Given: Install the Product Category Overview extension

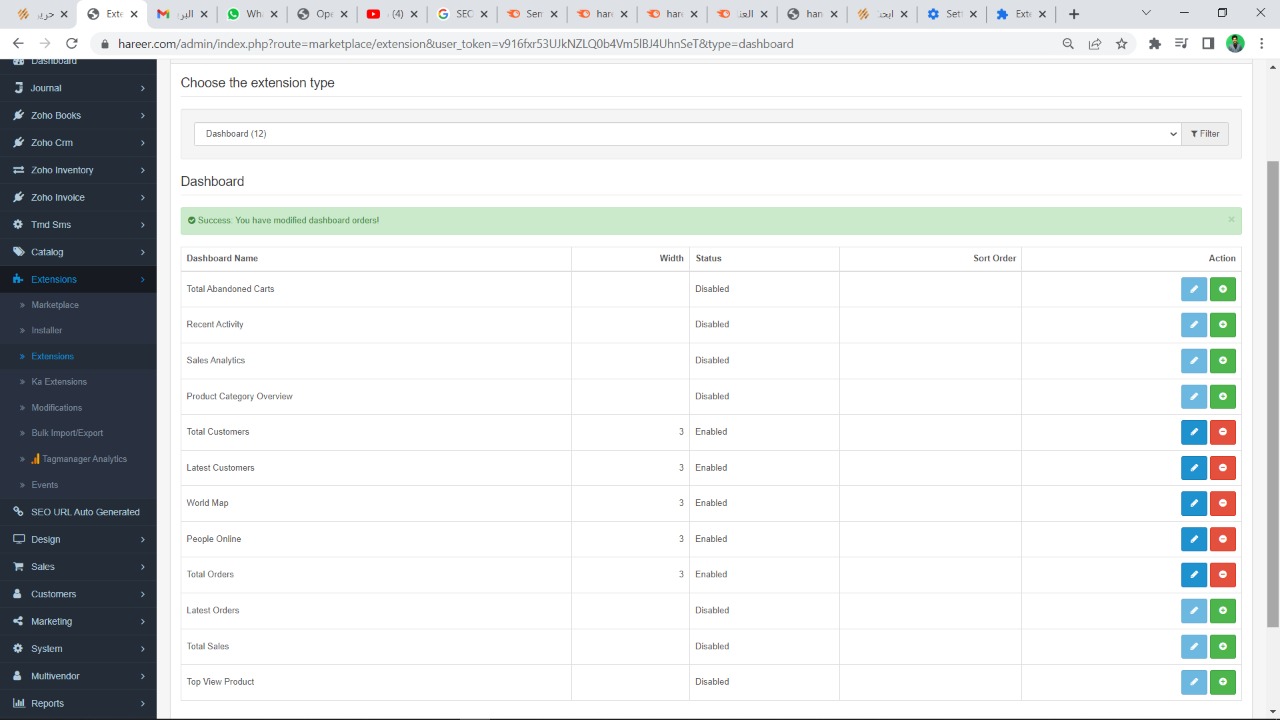Looking at the screenshot, I should (x=1223, y=397).
